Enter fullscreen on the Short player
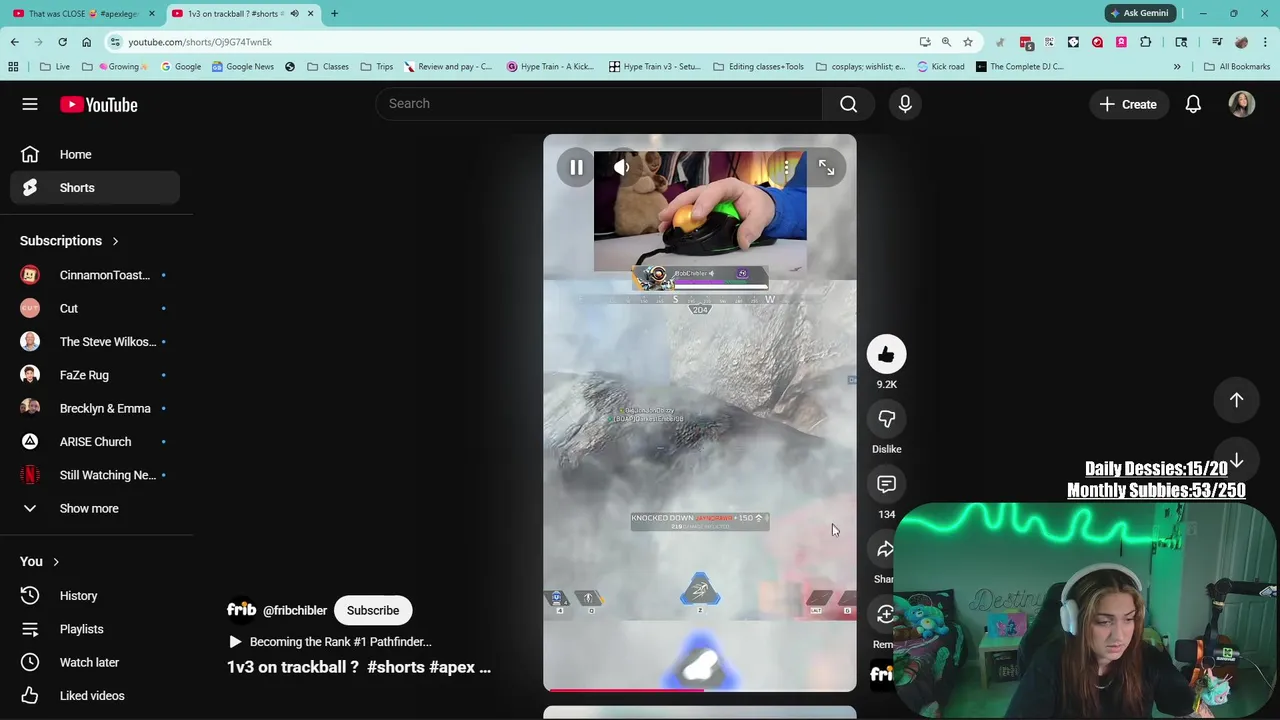 [x=826, y=168]
